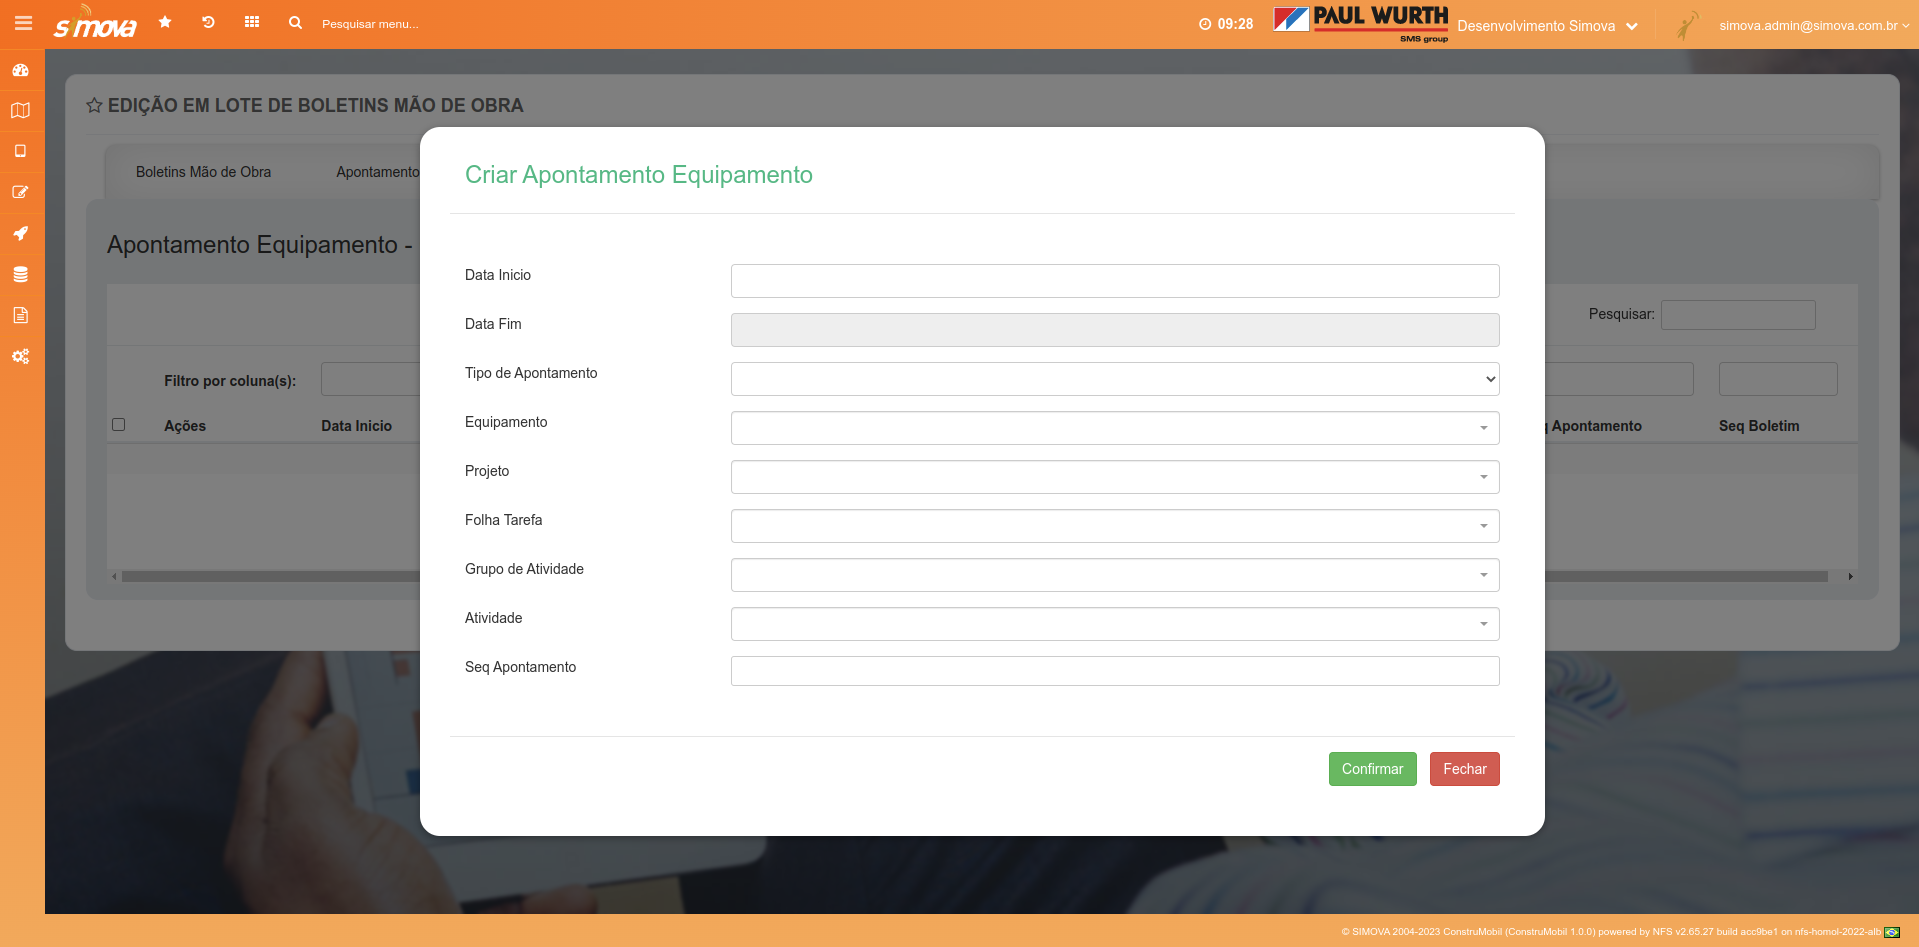Open the apps grid icon

tap(252, 22)
